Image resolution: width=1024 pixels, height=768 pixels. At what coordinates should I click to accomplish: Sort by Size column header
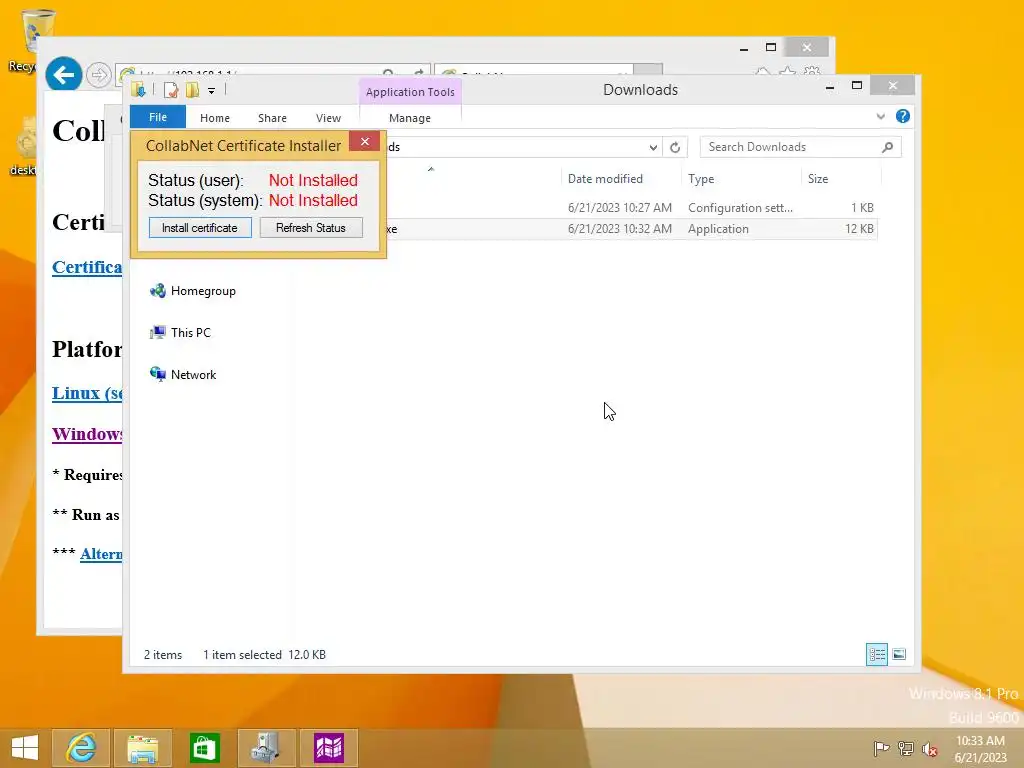[x=818, y=179]
